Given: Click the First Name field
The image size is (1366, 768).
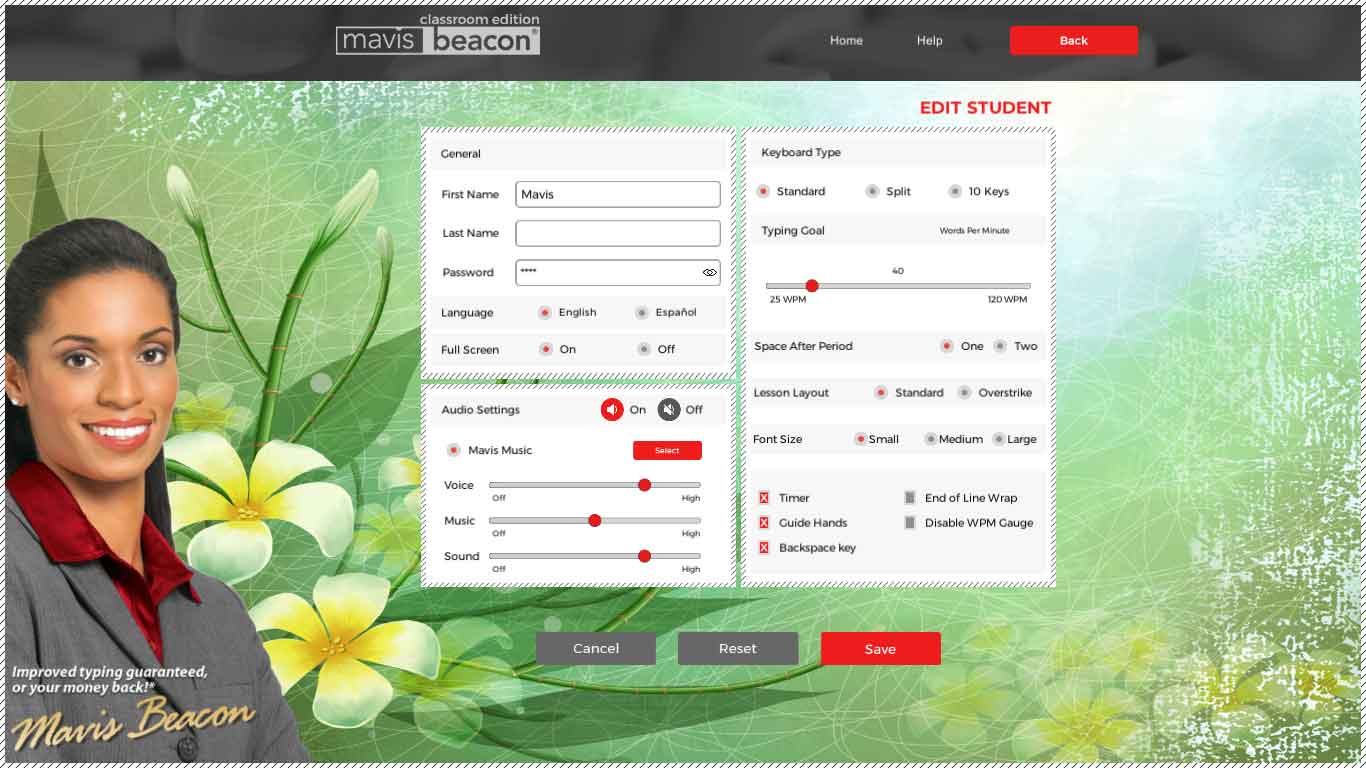Looking at the screenshot, I should click(618, 194).
